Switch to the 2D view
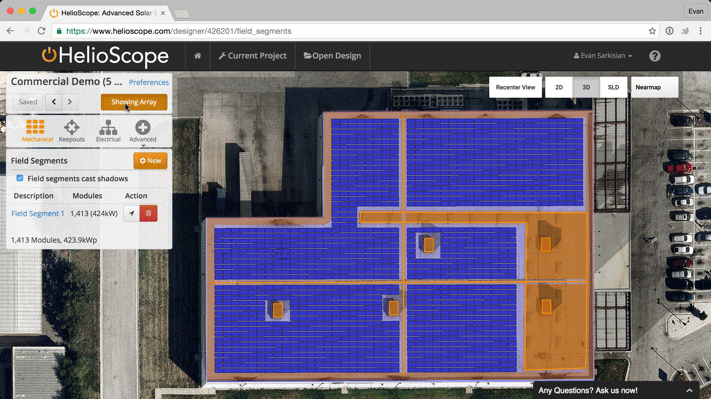 pos(559,87)
